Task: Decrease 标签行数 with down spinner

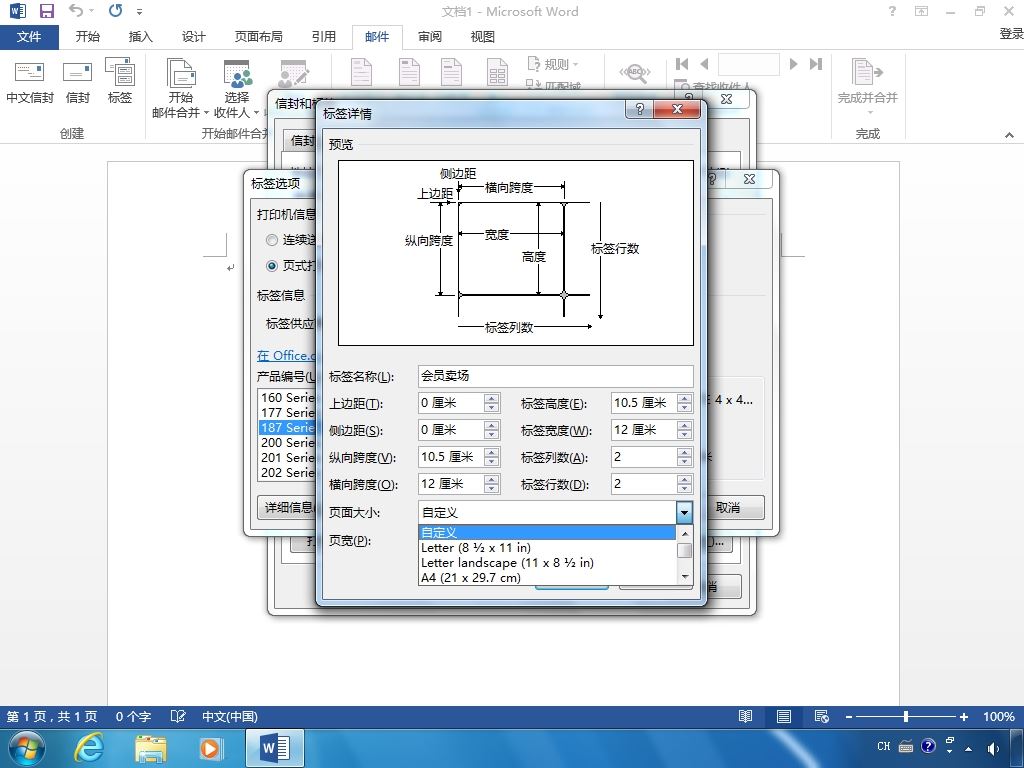Action: click(x=684, y=488)
